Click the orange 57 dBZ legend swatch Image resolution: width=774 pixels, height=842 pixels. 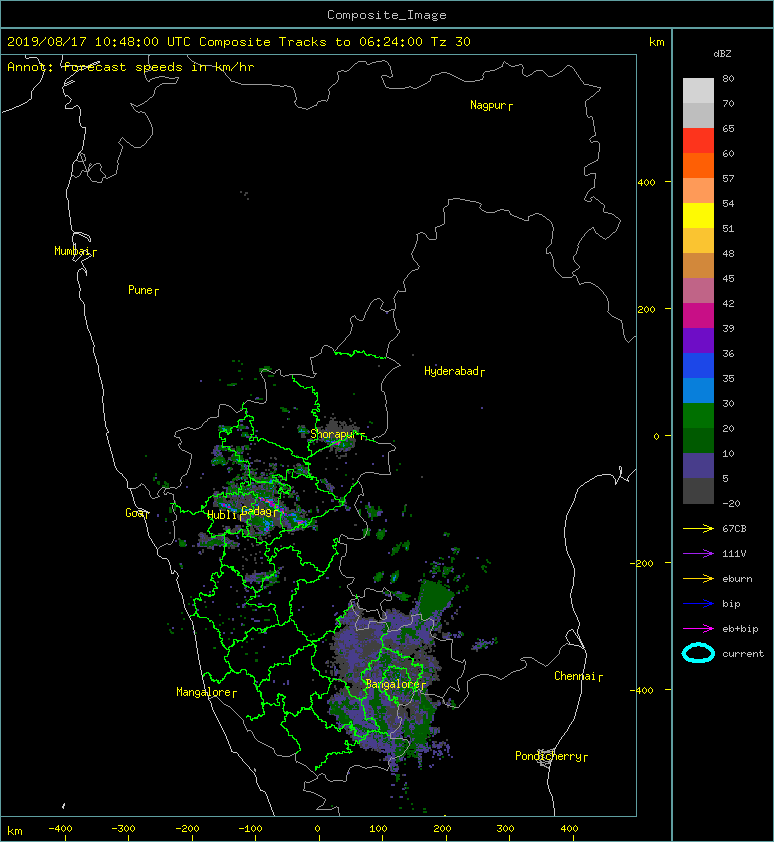tap(698, 165)
